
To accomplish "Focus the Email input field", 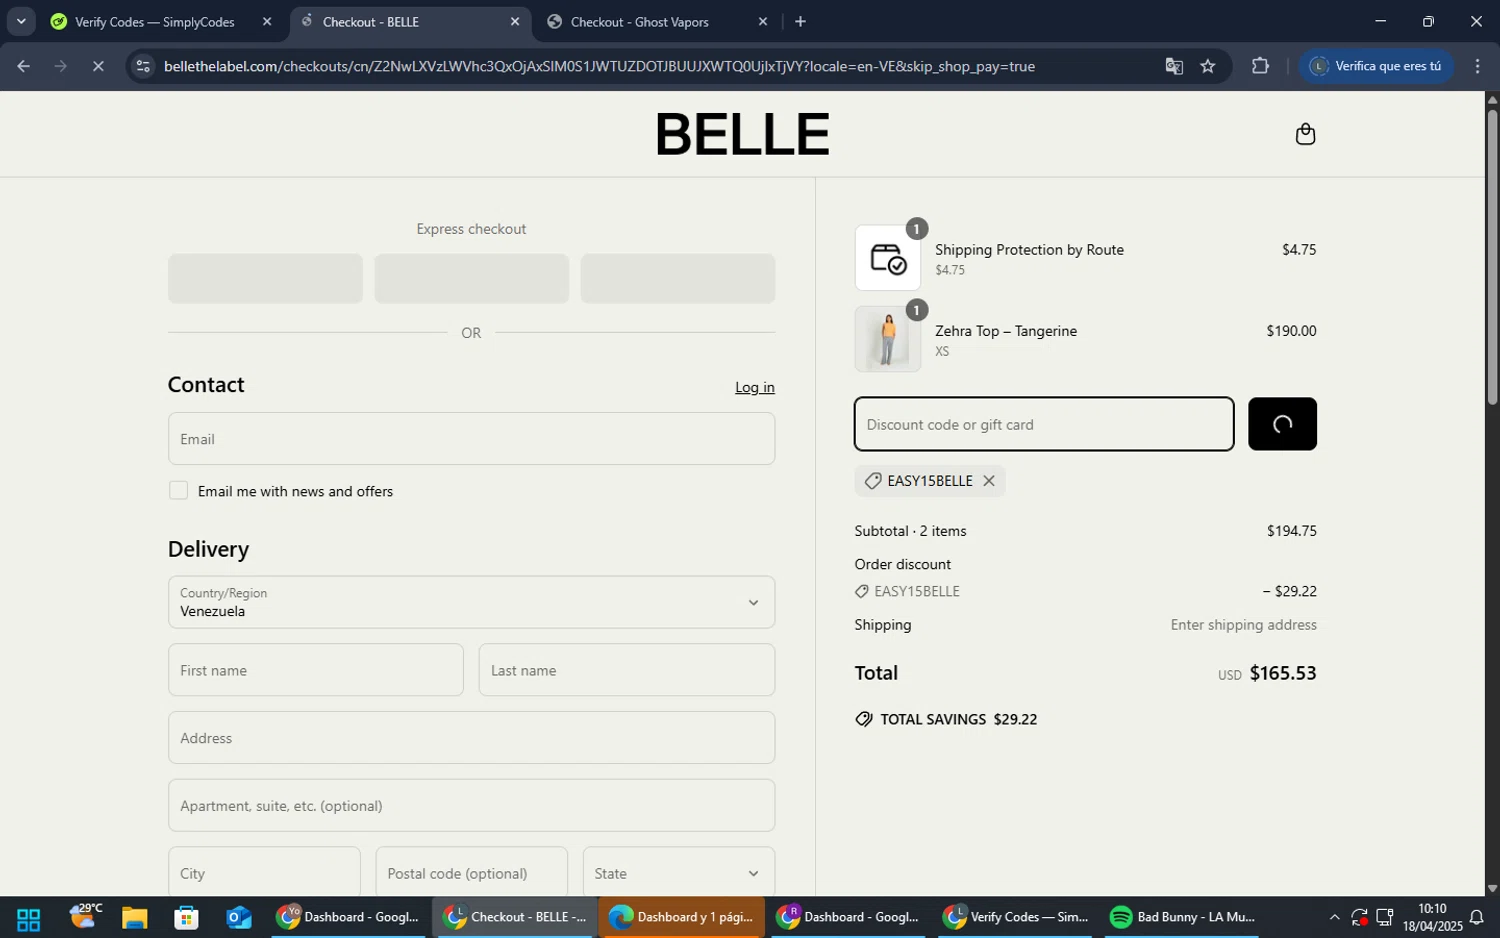I will [471, 439].
